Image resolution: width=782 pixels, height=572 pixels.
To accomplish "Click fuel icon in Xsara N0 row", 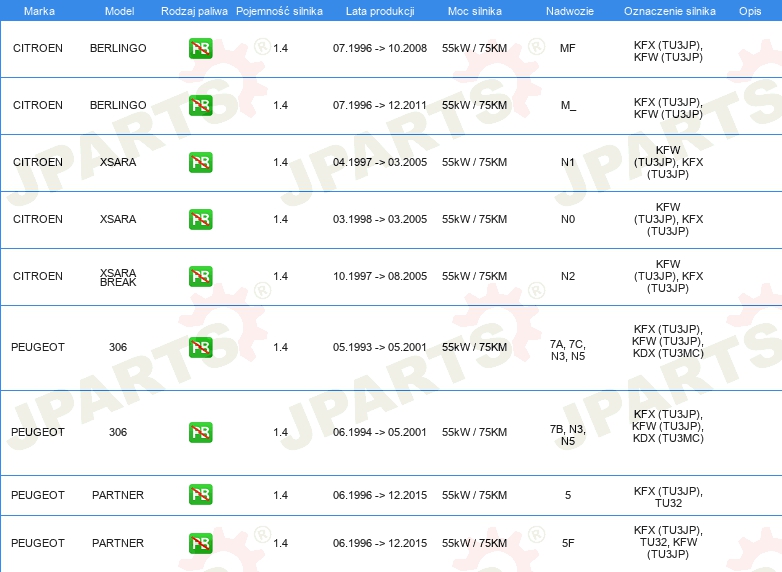I will click(x=200, y=219).
